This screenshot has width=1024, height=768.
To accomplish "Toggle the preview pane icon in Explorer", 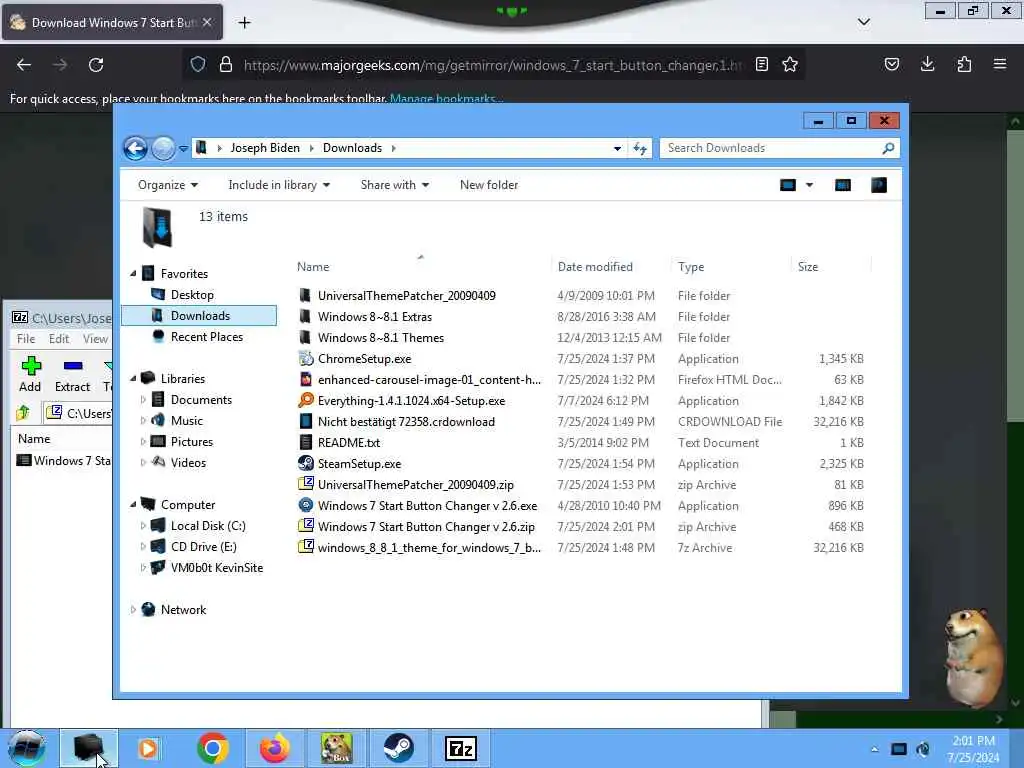I will pyautogui.click(x=843, y=185).
